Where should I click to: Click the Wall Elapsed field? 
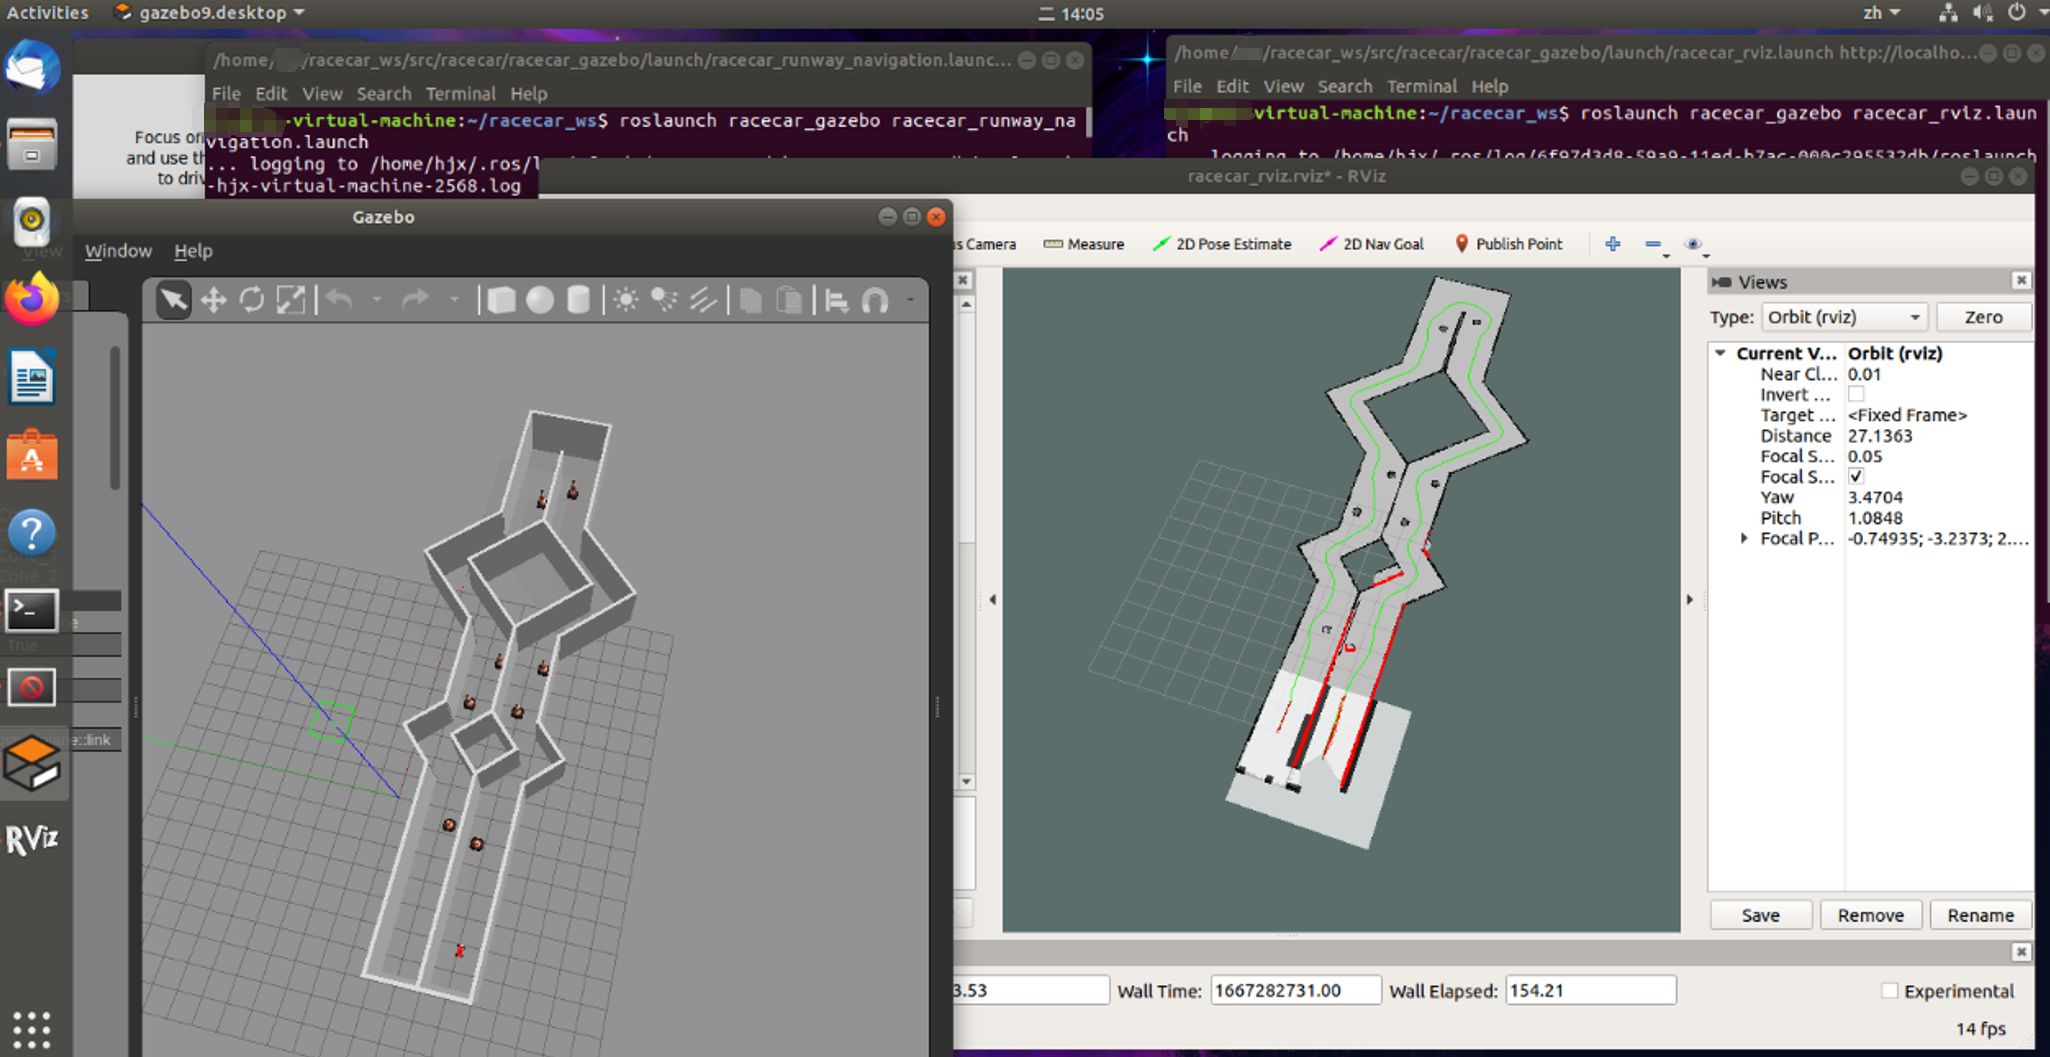pos(1590,991)
